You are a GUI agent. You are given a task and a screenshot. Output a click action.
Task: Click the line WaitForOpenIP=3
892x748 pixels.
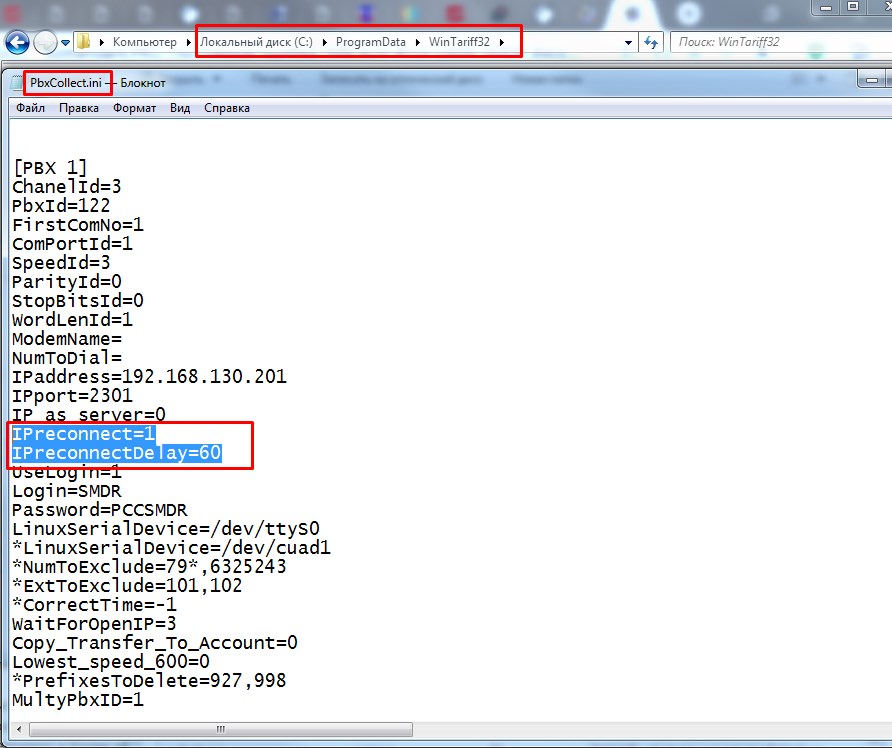click(94, 624)
